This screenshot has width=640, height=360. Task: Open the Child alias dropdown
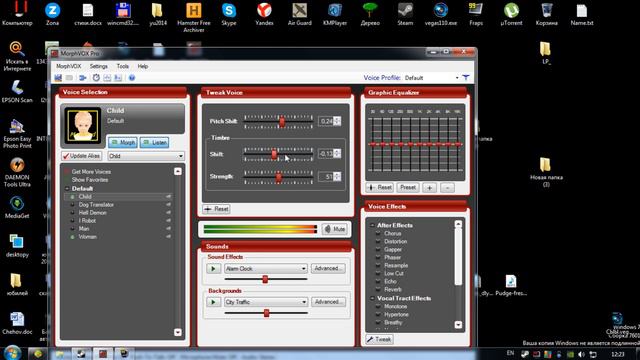pos(146,156)
